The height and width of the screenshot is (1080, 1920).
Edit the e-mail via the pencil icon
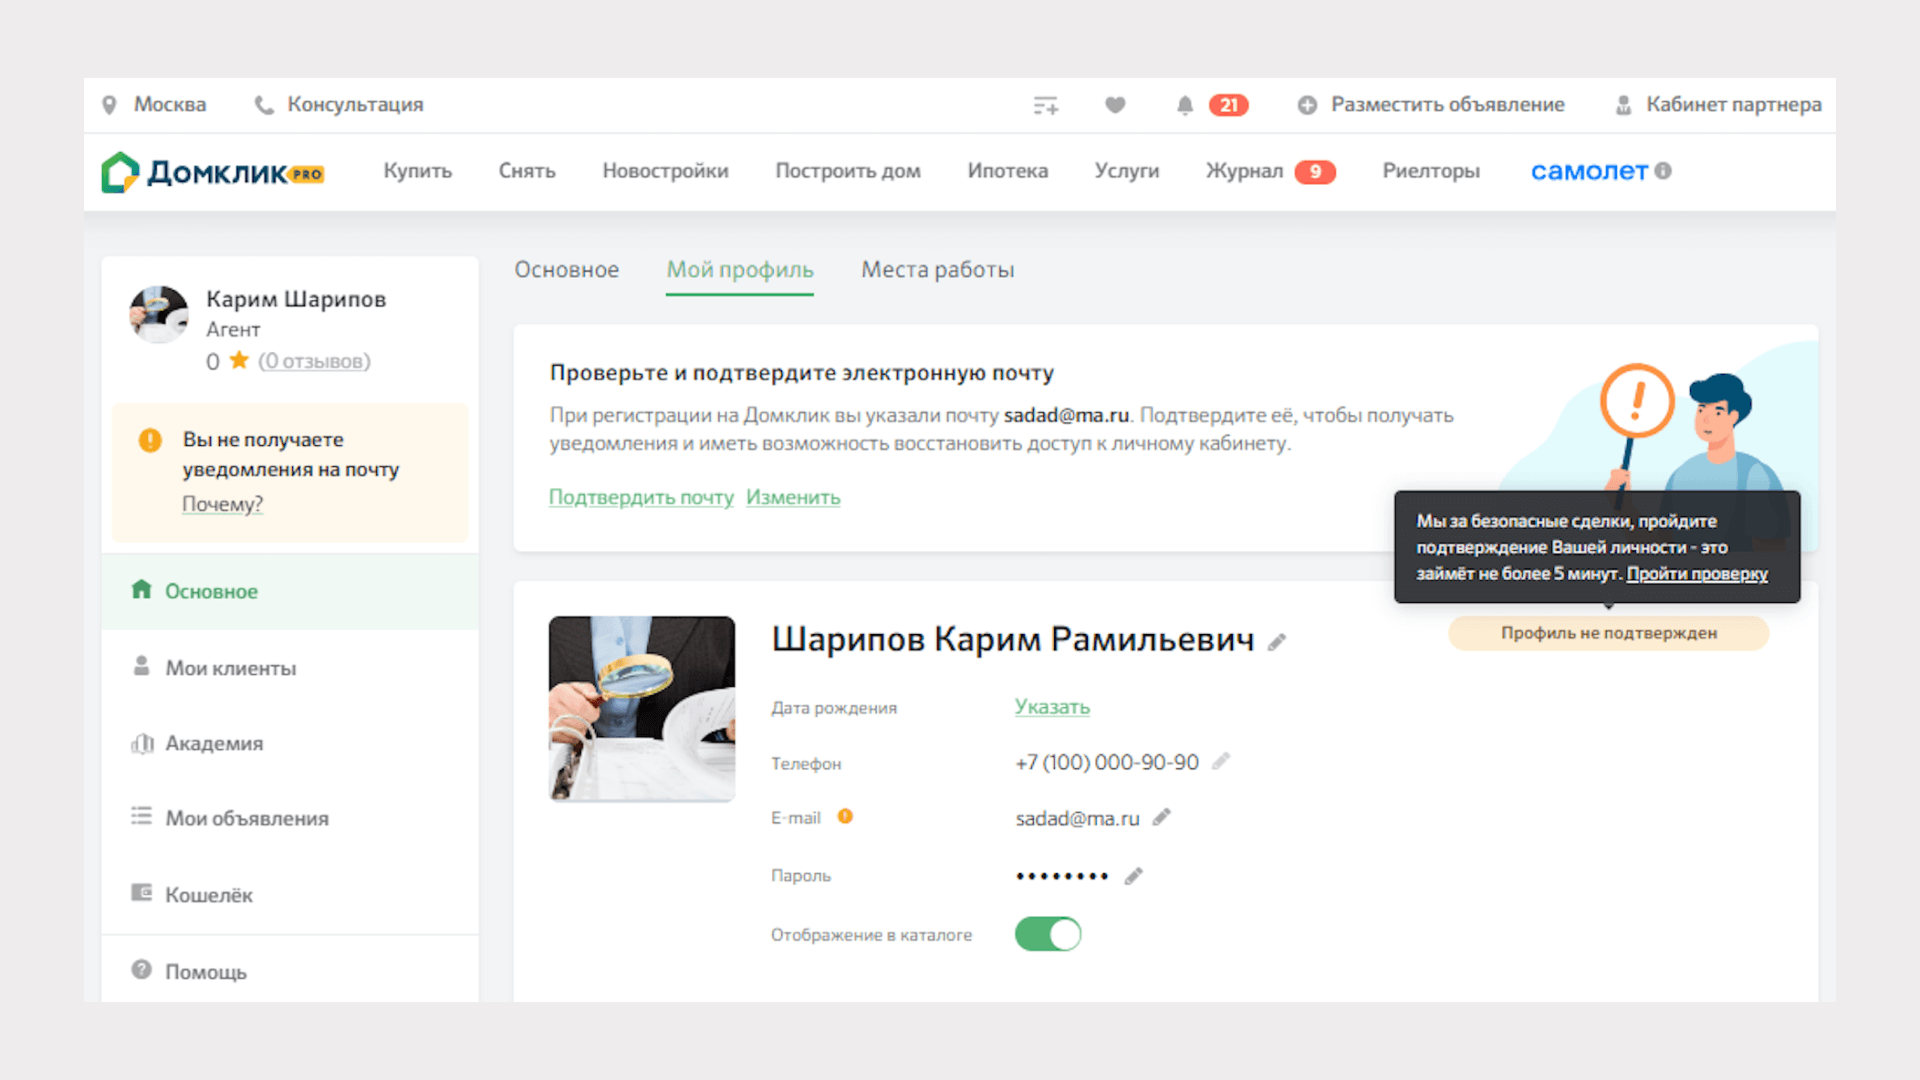(x=1161, y=817)
